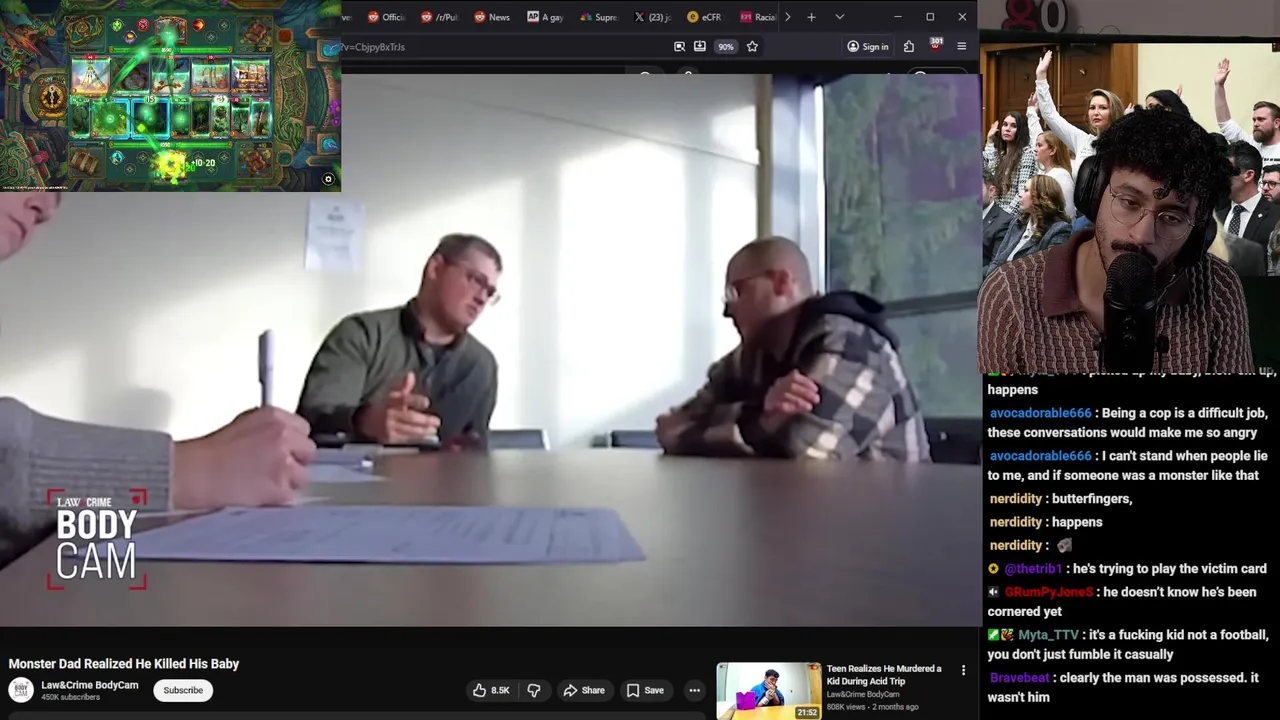Open the browser hamburger application menu
Viewport: 1280px width, 720px height.
pos(962,46)
